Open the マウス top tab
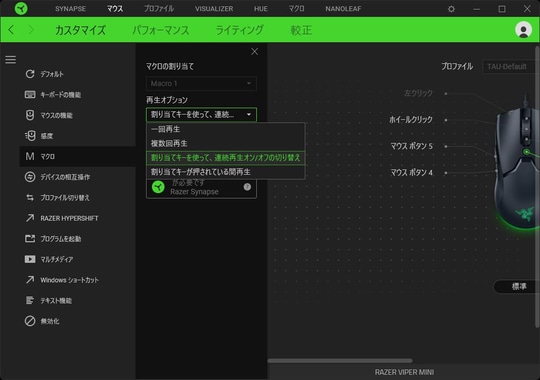Screen dimensions: 540x380 pyautogui.click(x=115, y=9)
